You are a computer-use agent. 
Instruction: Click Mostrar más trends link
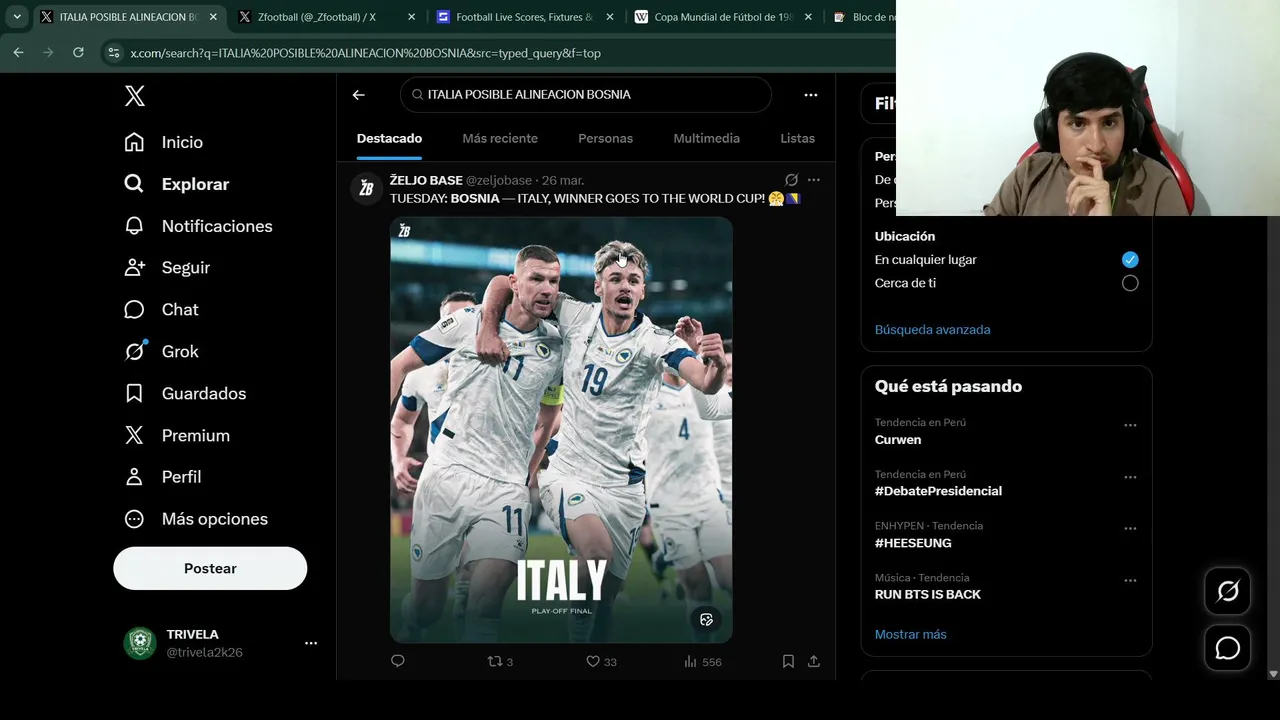point(910,634)
